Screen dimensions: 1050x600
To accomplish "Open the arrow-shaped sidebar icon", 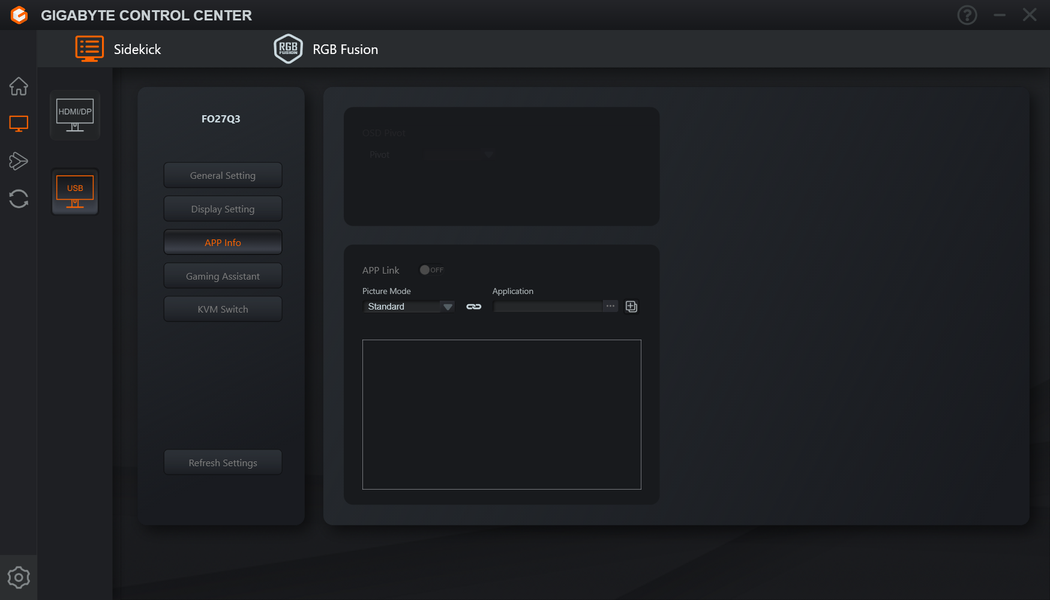I will (x=18, y=161).
